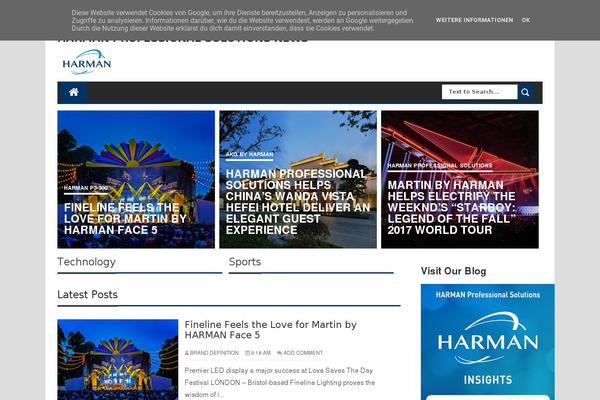Click the 'Visit Our Blog' heading

click(x=453, y=271)
